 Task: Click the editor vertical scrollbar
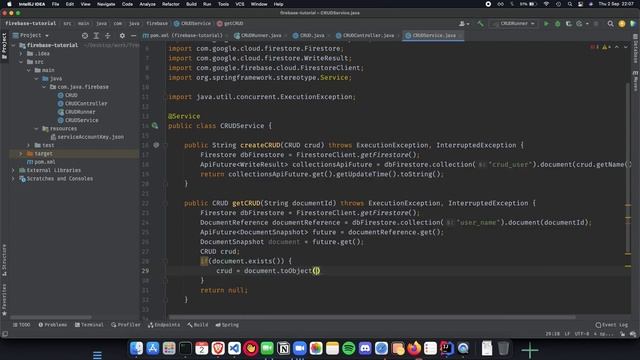[628, 167]
